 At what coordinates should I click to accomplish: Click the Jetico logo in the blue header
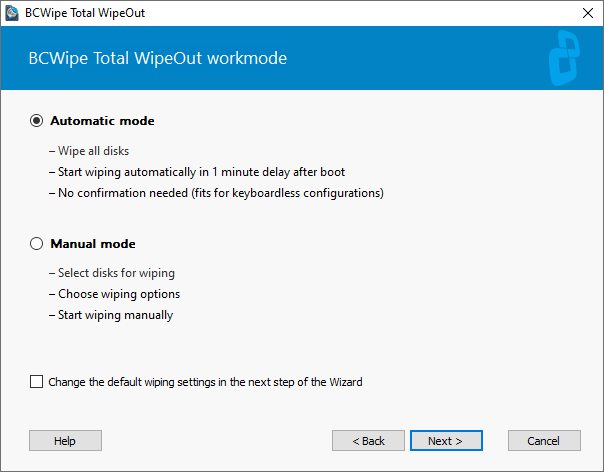(564, 58)
